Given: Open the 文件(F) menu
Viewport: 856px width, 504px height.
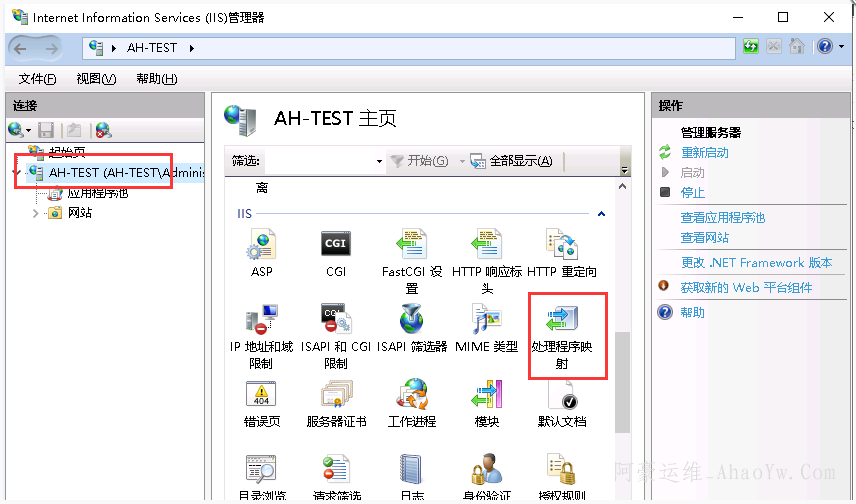Looking at the screenshot, I should coord(38,79).
